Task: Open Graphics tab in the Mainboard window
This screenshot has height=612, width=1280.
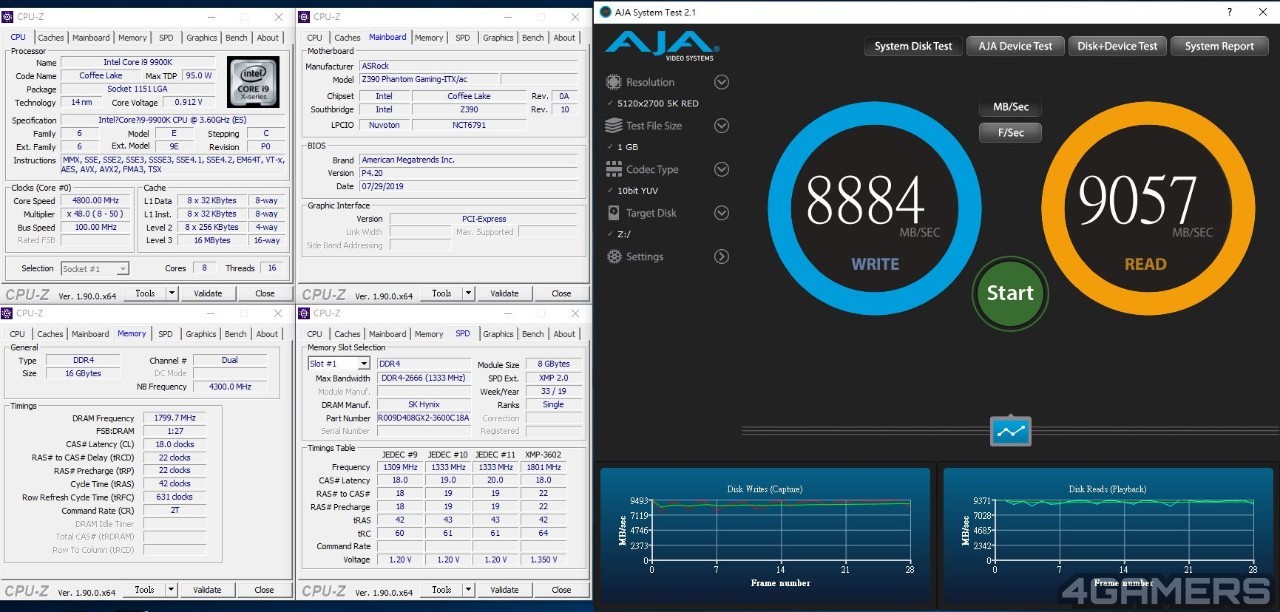Action: [x=497, y=37]
